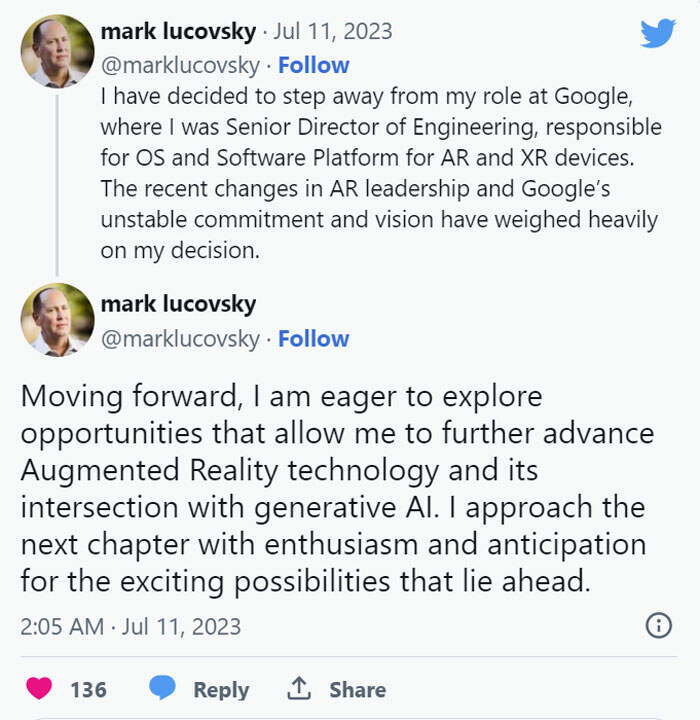Screen dimensions: 700x720
Task: Click the second @marklucovsky handle
Action: tap(180, 338)
